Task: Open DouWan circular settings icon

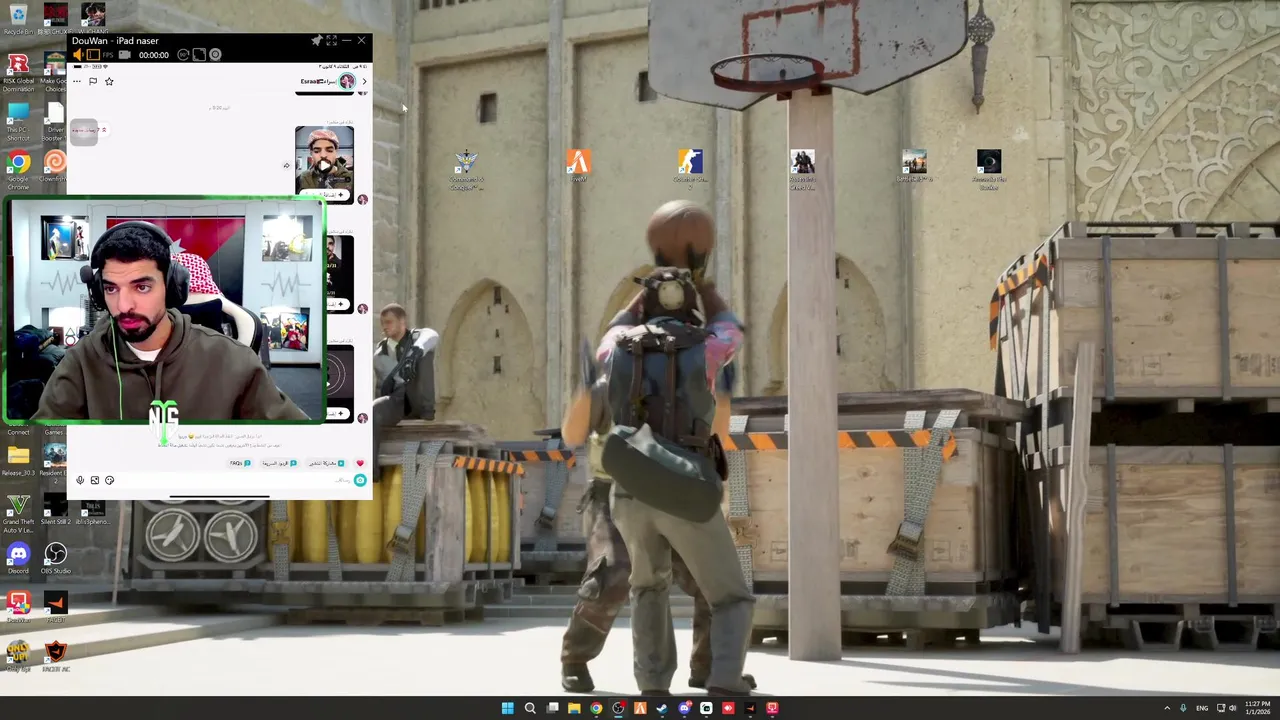Action: (x=215, y=55)
